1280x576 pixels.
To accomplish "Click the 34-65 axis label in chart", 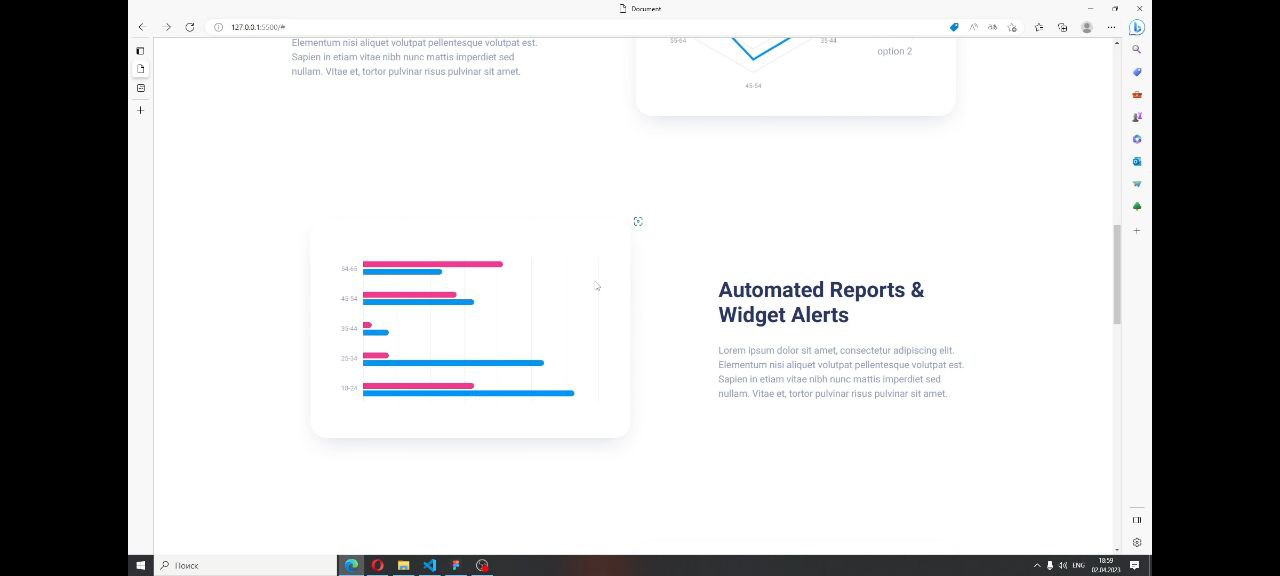I will pos(349,269).
